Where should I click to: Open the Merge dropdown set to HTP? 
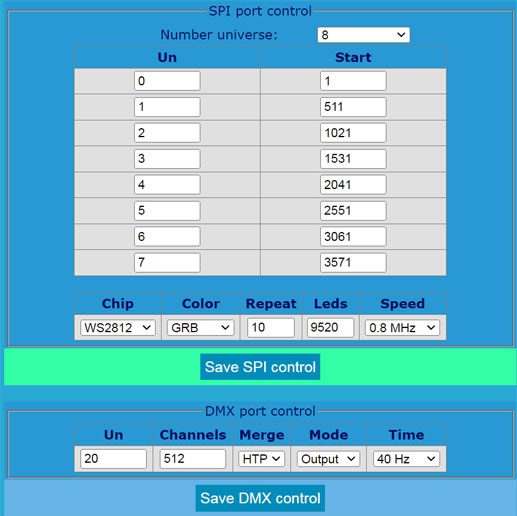point(261,459)
